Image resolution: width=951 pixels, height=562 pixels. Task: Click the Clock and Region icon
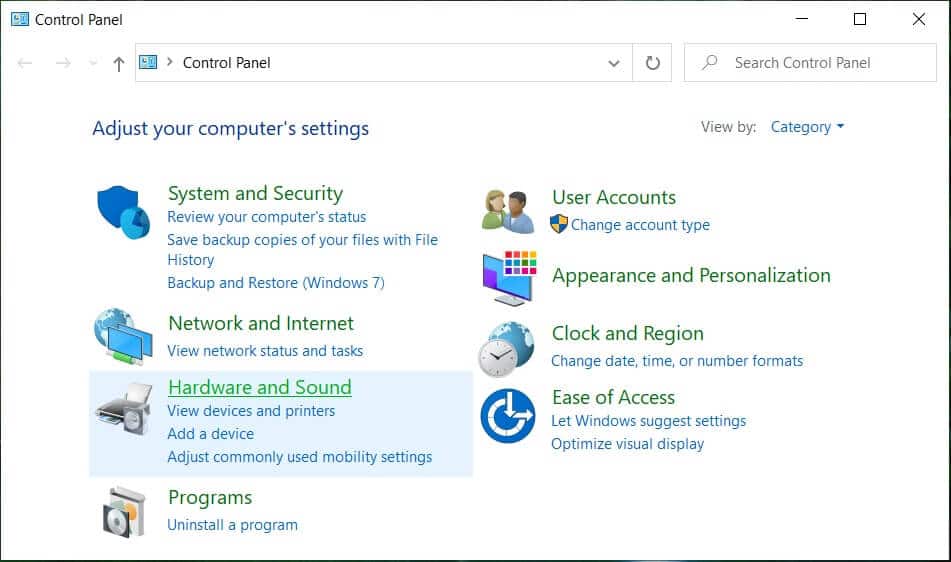pos(506,348)
